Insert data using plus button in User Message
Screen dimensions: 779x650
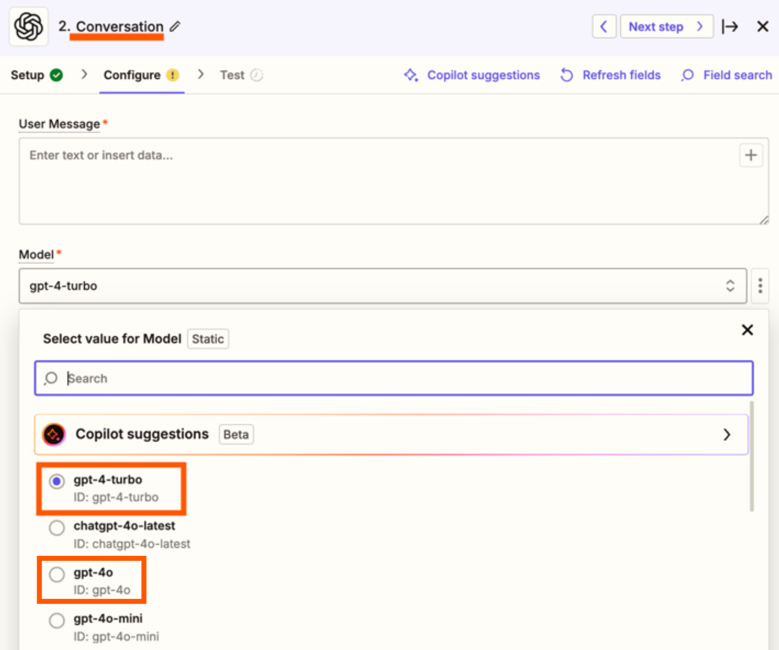751,155
